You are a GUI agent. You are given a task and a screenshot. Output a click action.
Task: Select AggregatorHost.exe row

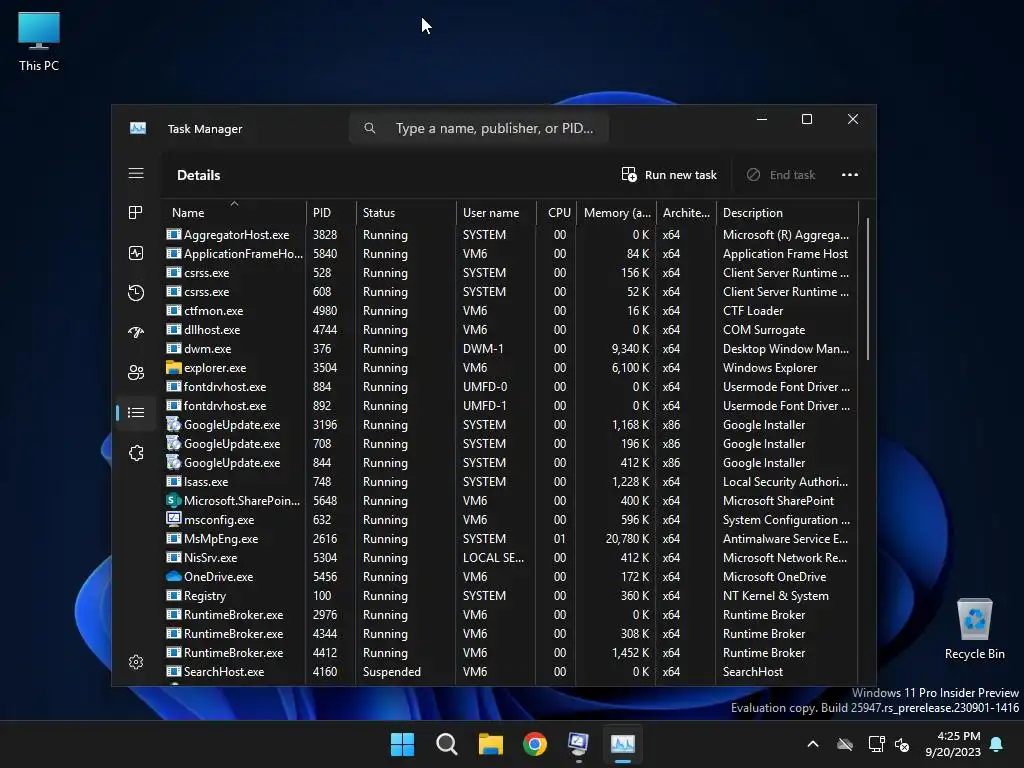pyautogui.click(x=509, y=234)
